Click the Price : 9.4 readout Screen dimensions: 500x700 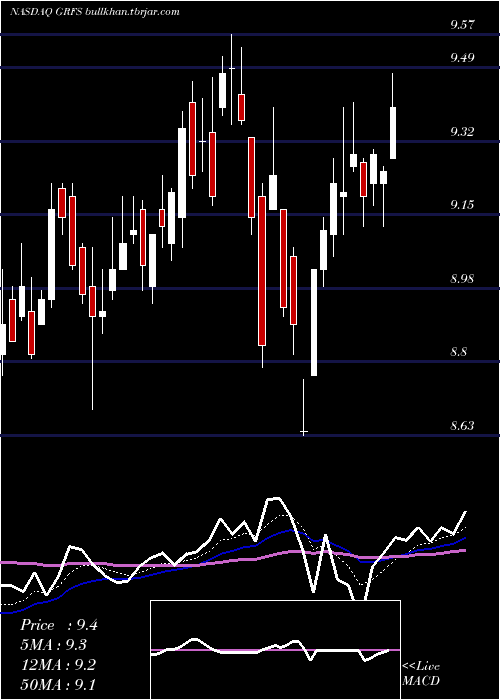click(59, 625)
